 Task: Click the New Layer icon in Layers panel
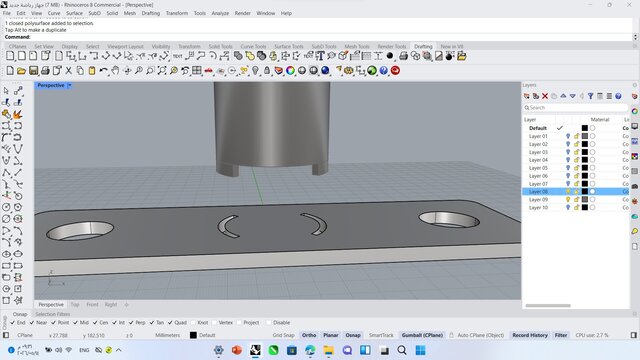[x=527, y=96]
